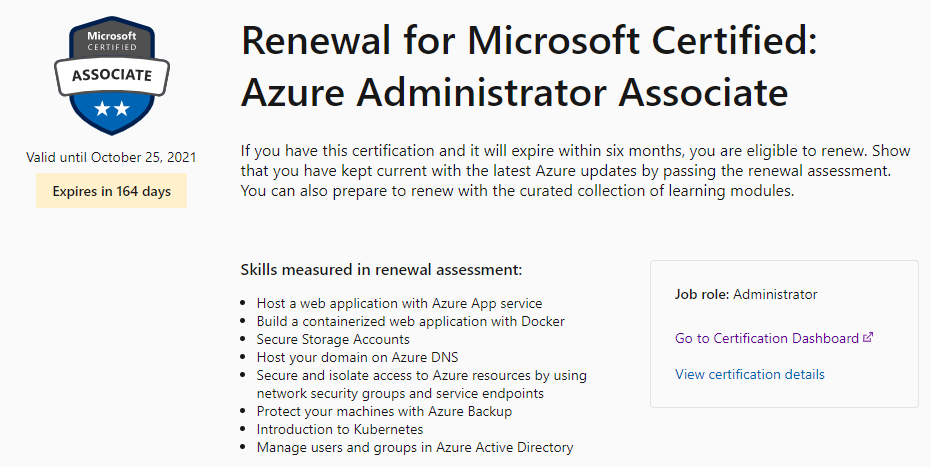Viewport: 930px width, 467px height.
Task: Click the two stars on the badge
Action: point(111,107)
